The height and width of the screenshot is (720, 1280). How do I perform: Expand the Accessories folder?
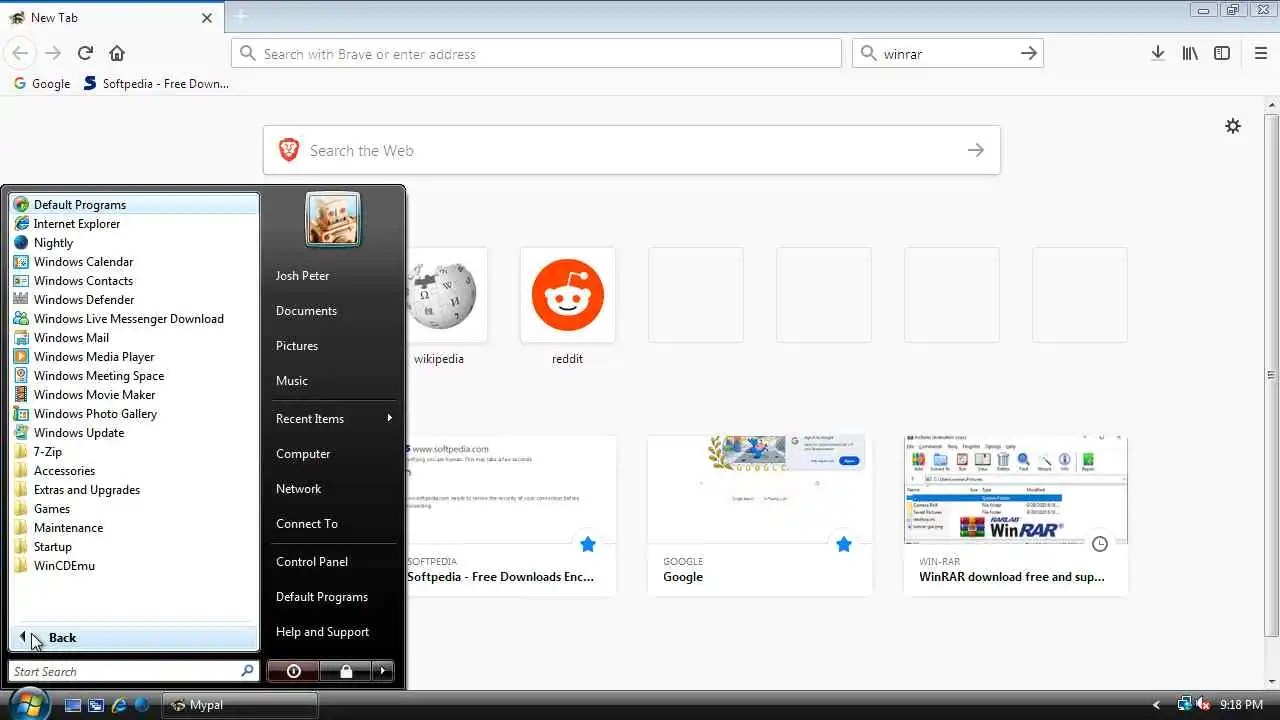(134, 471)
